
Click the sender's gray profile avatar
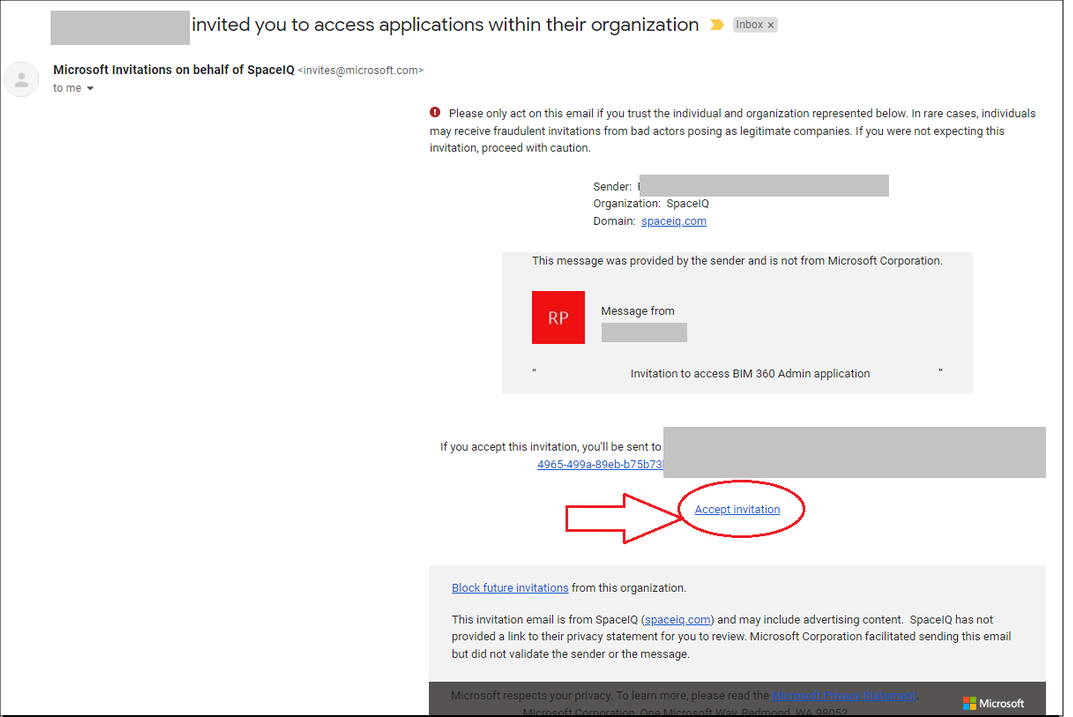click(22, 79)
